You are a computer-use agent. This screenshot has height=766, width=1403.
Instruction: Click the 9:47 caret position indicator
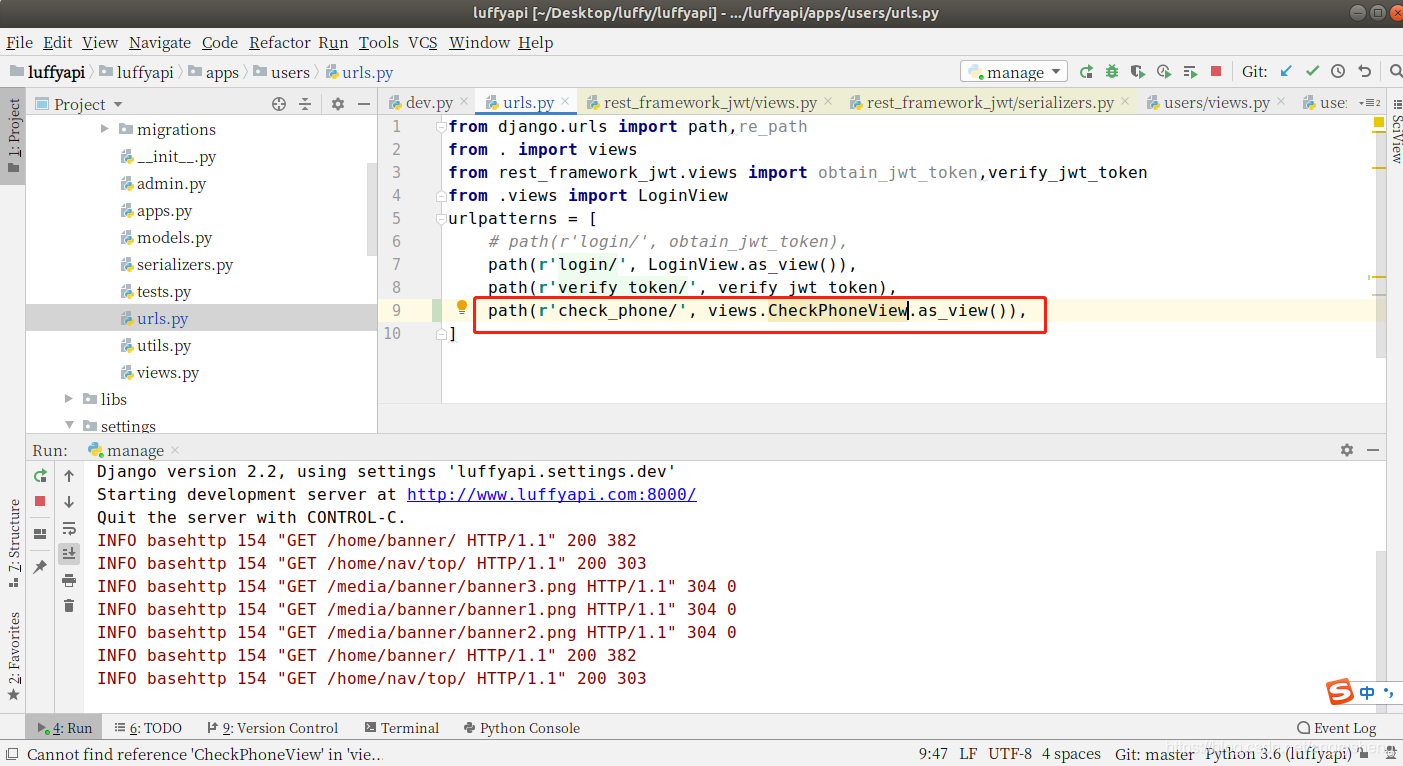pyautogui.click(x=933, y=754)
